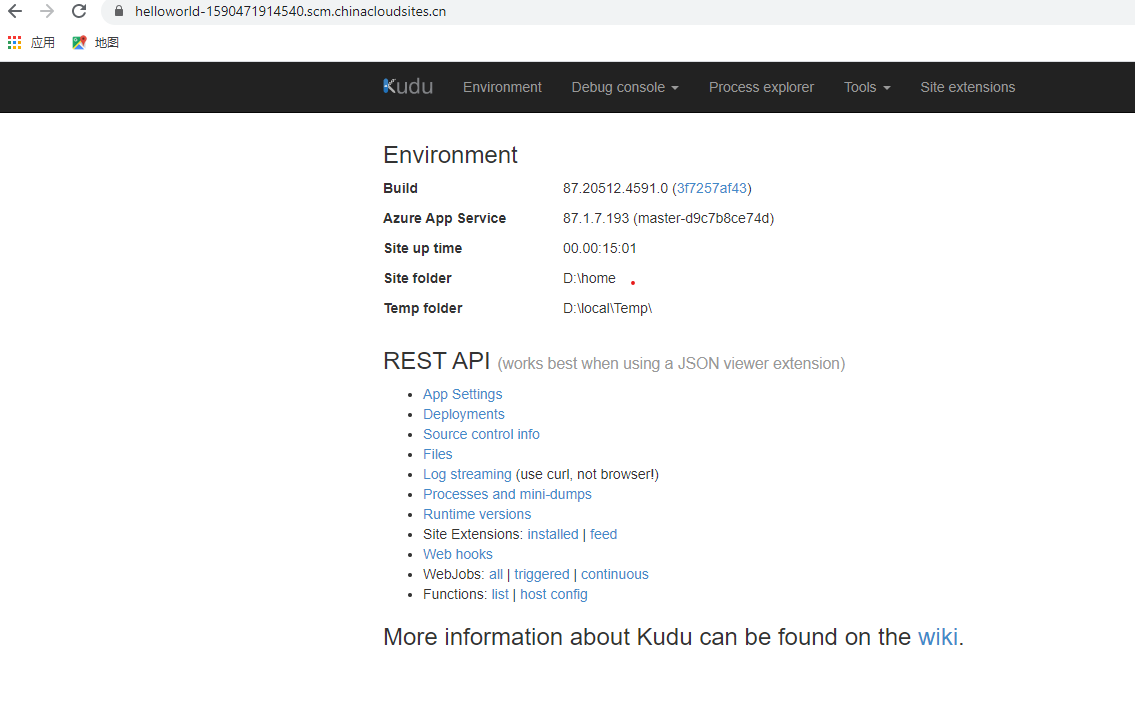Open Site Extensions installed link
The width and height of the screenshot is (1135, 706).
pyautogui.click(x=553, y=534)
